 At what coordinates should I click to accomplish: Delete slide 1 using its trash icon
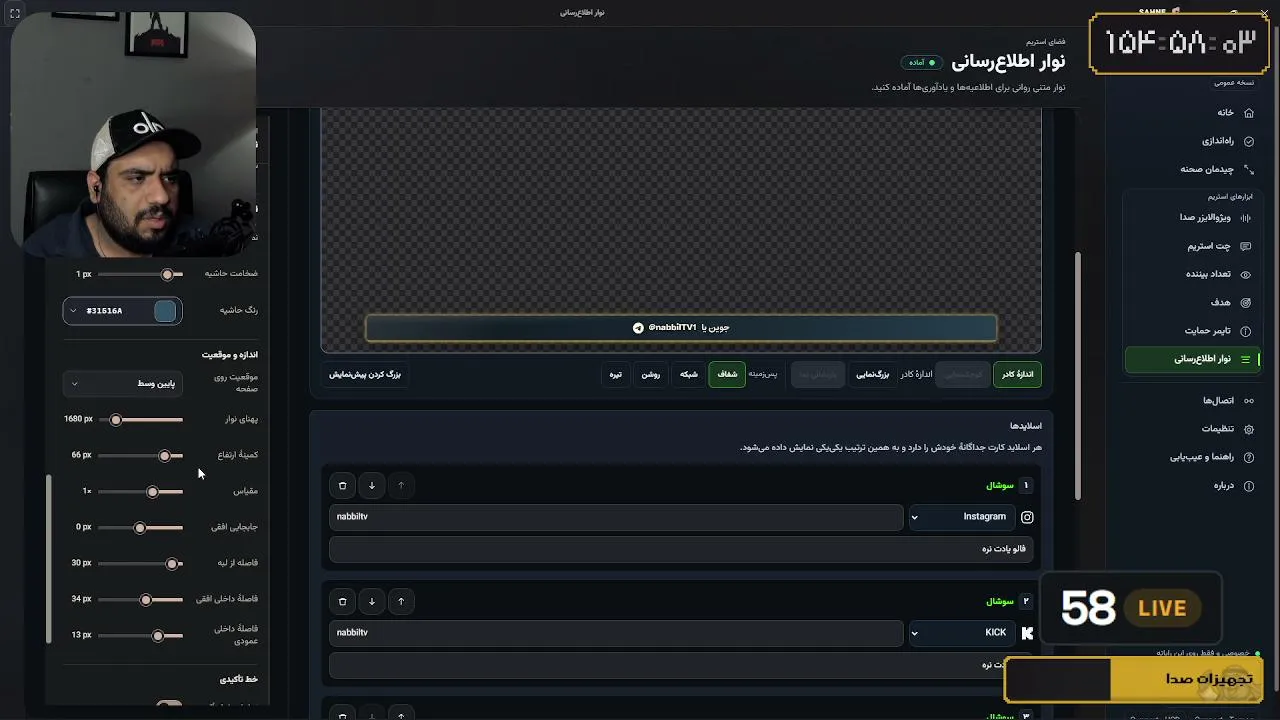pyautogui.click(x=342, y=486)
